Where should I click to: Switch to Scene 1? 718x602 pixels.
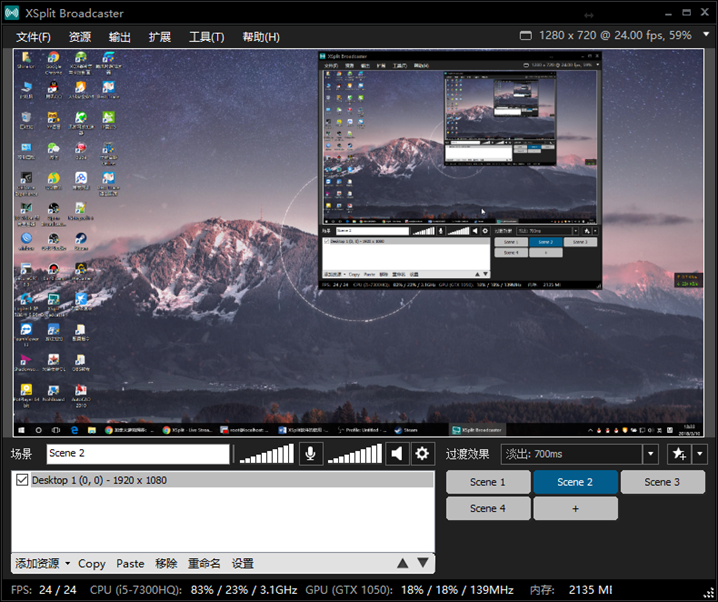488,482
